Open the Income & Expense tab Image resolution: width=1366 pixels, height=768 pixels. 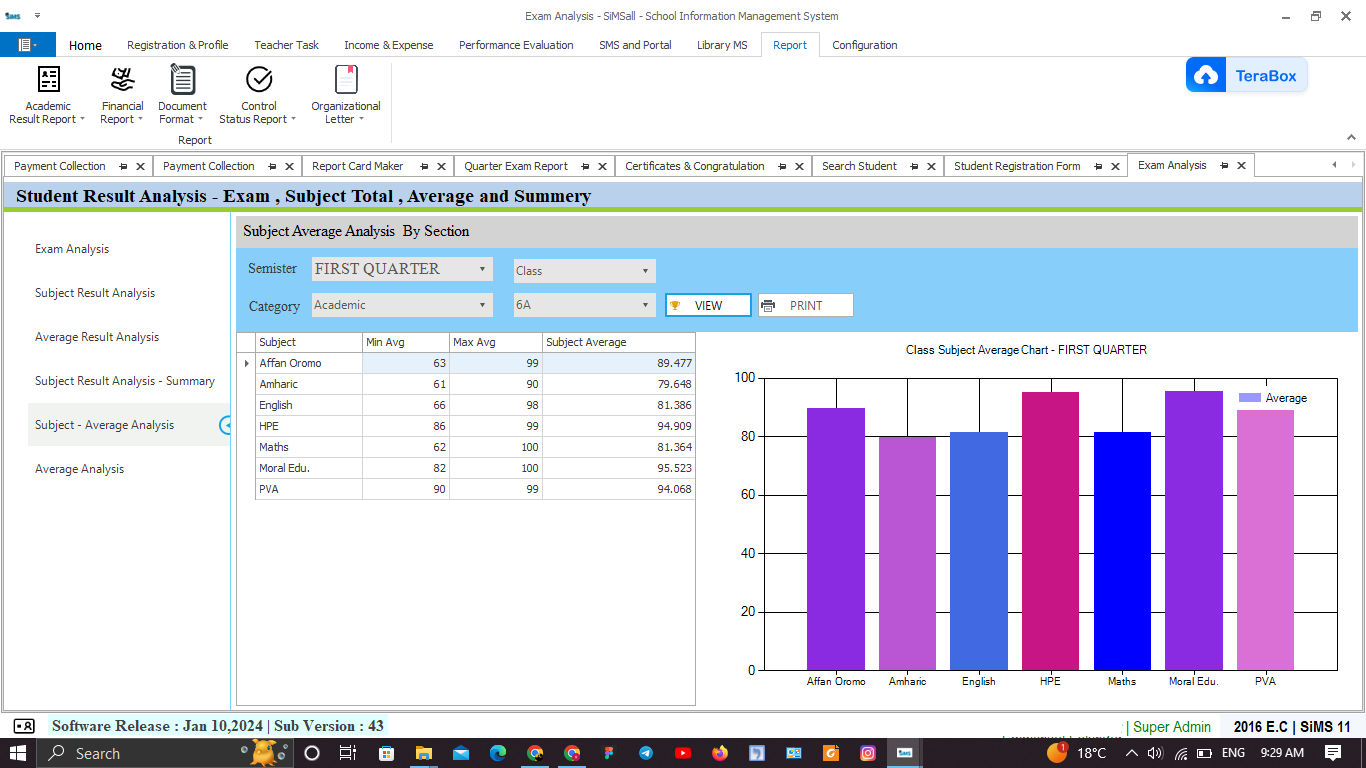click(x=389, y=45)
